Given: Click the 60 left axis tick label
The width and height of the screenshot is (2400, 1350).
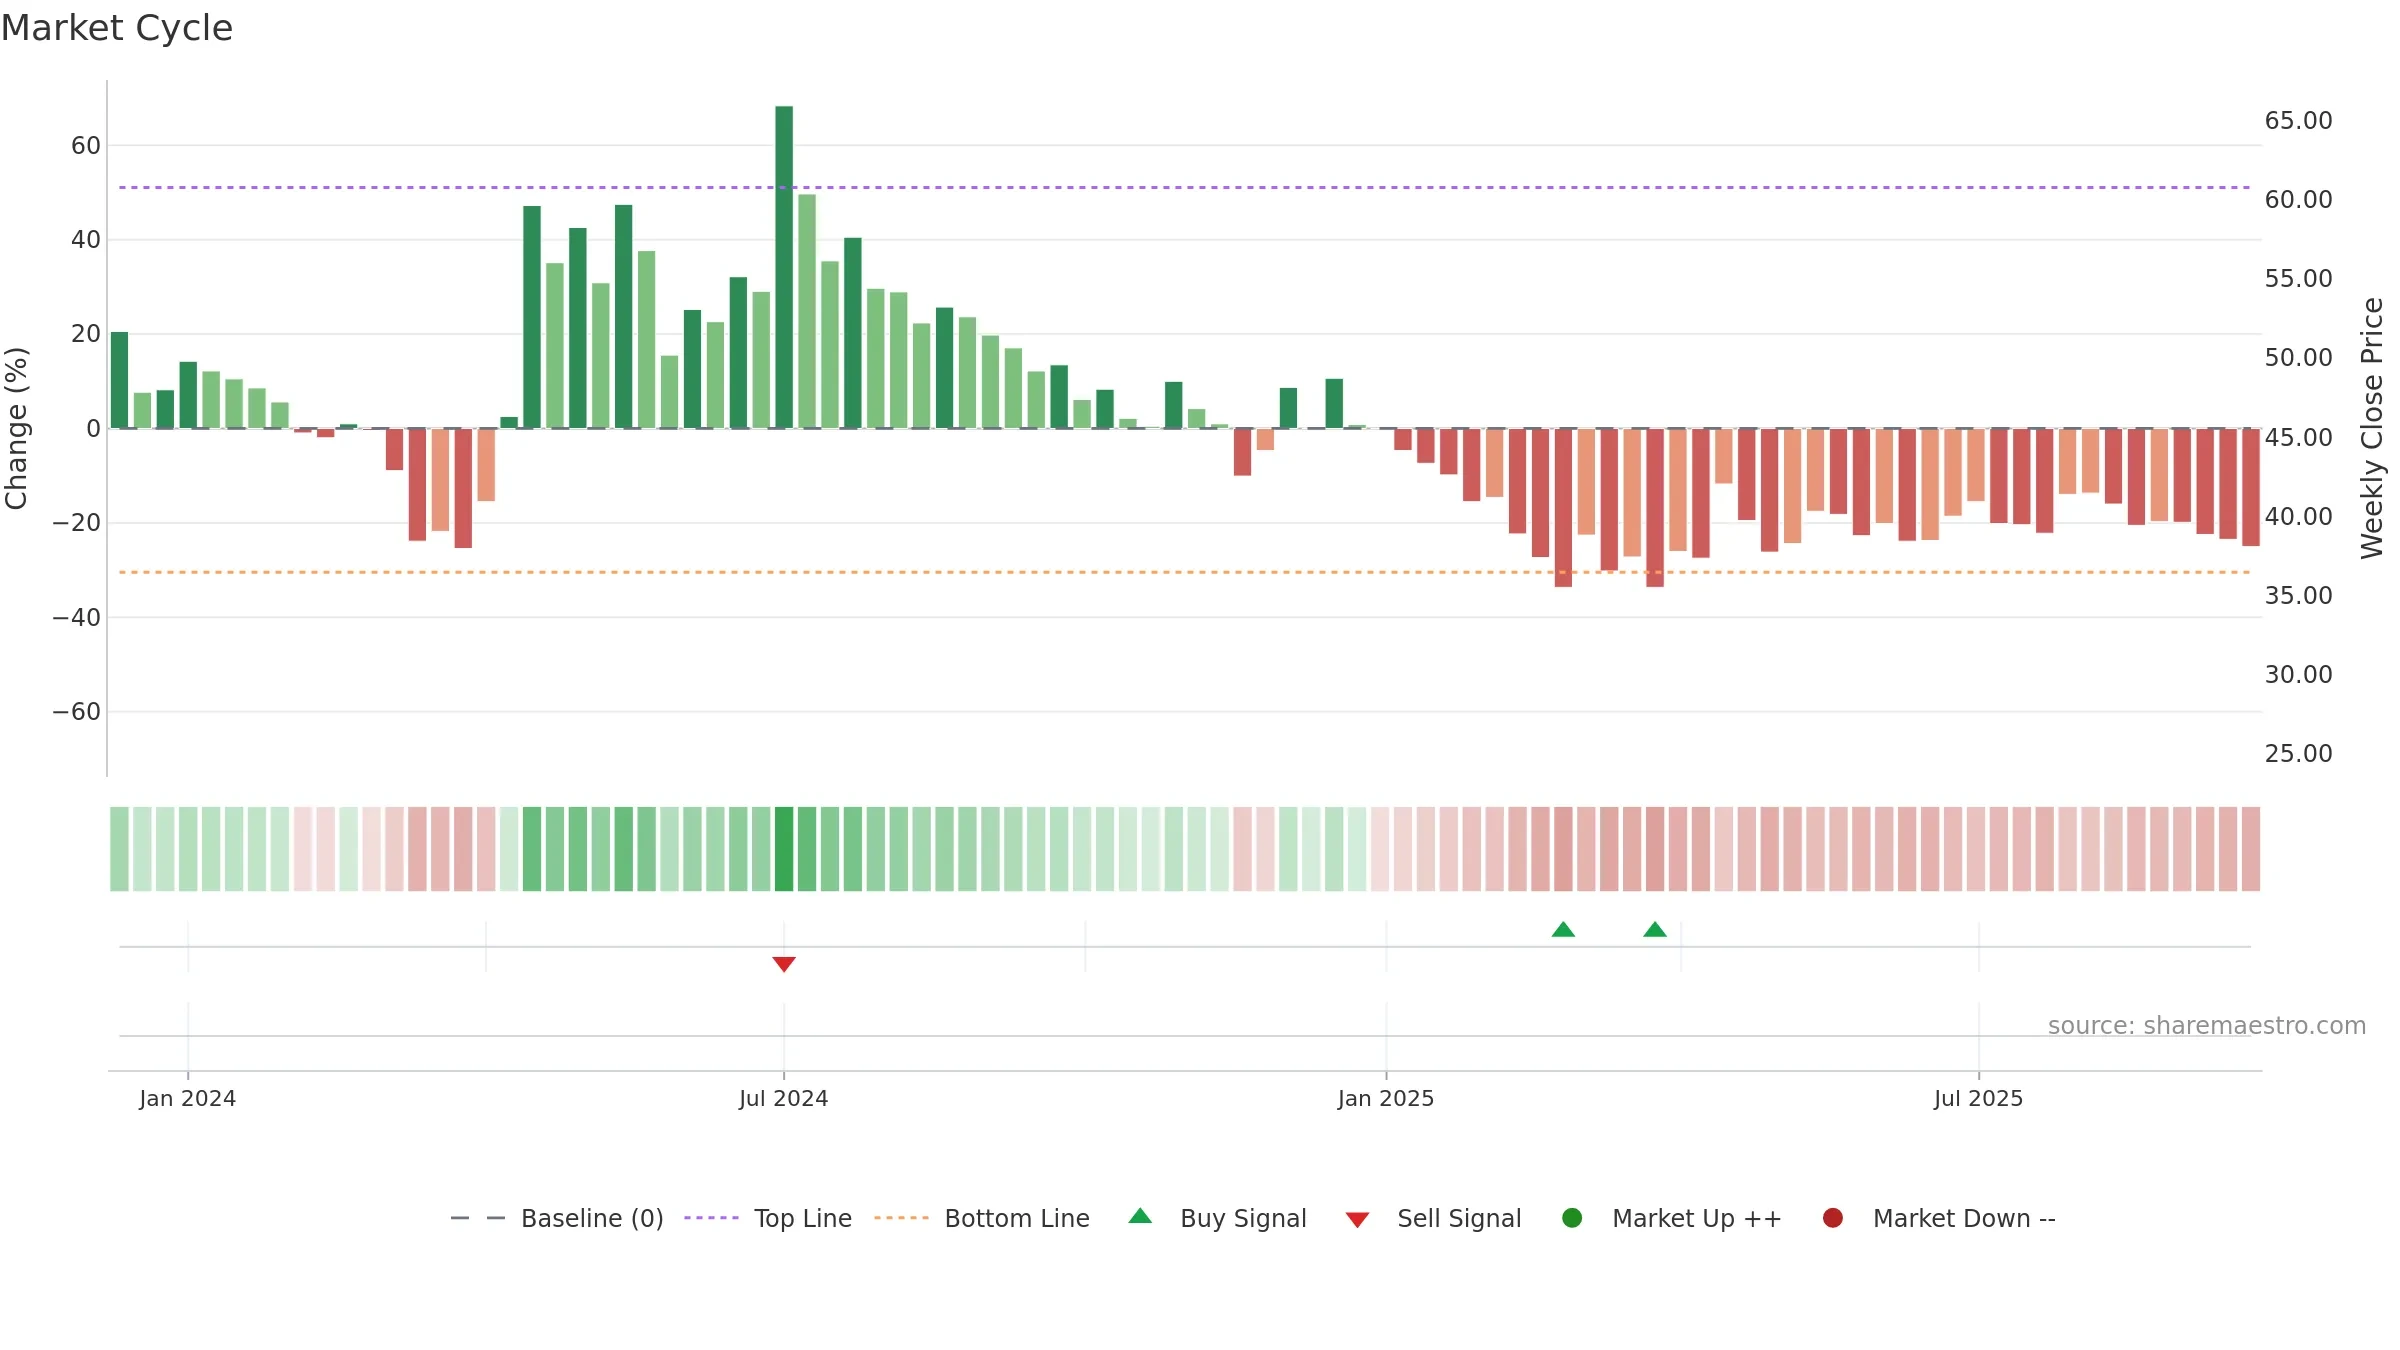Looking at the screenshot, I should click(x=86, y=146).
